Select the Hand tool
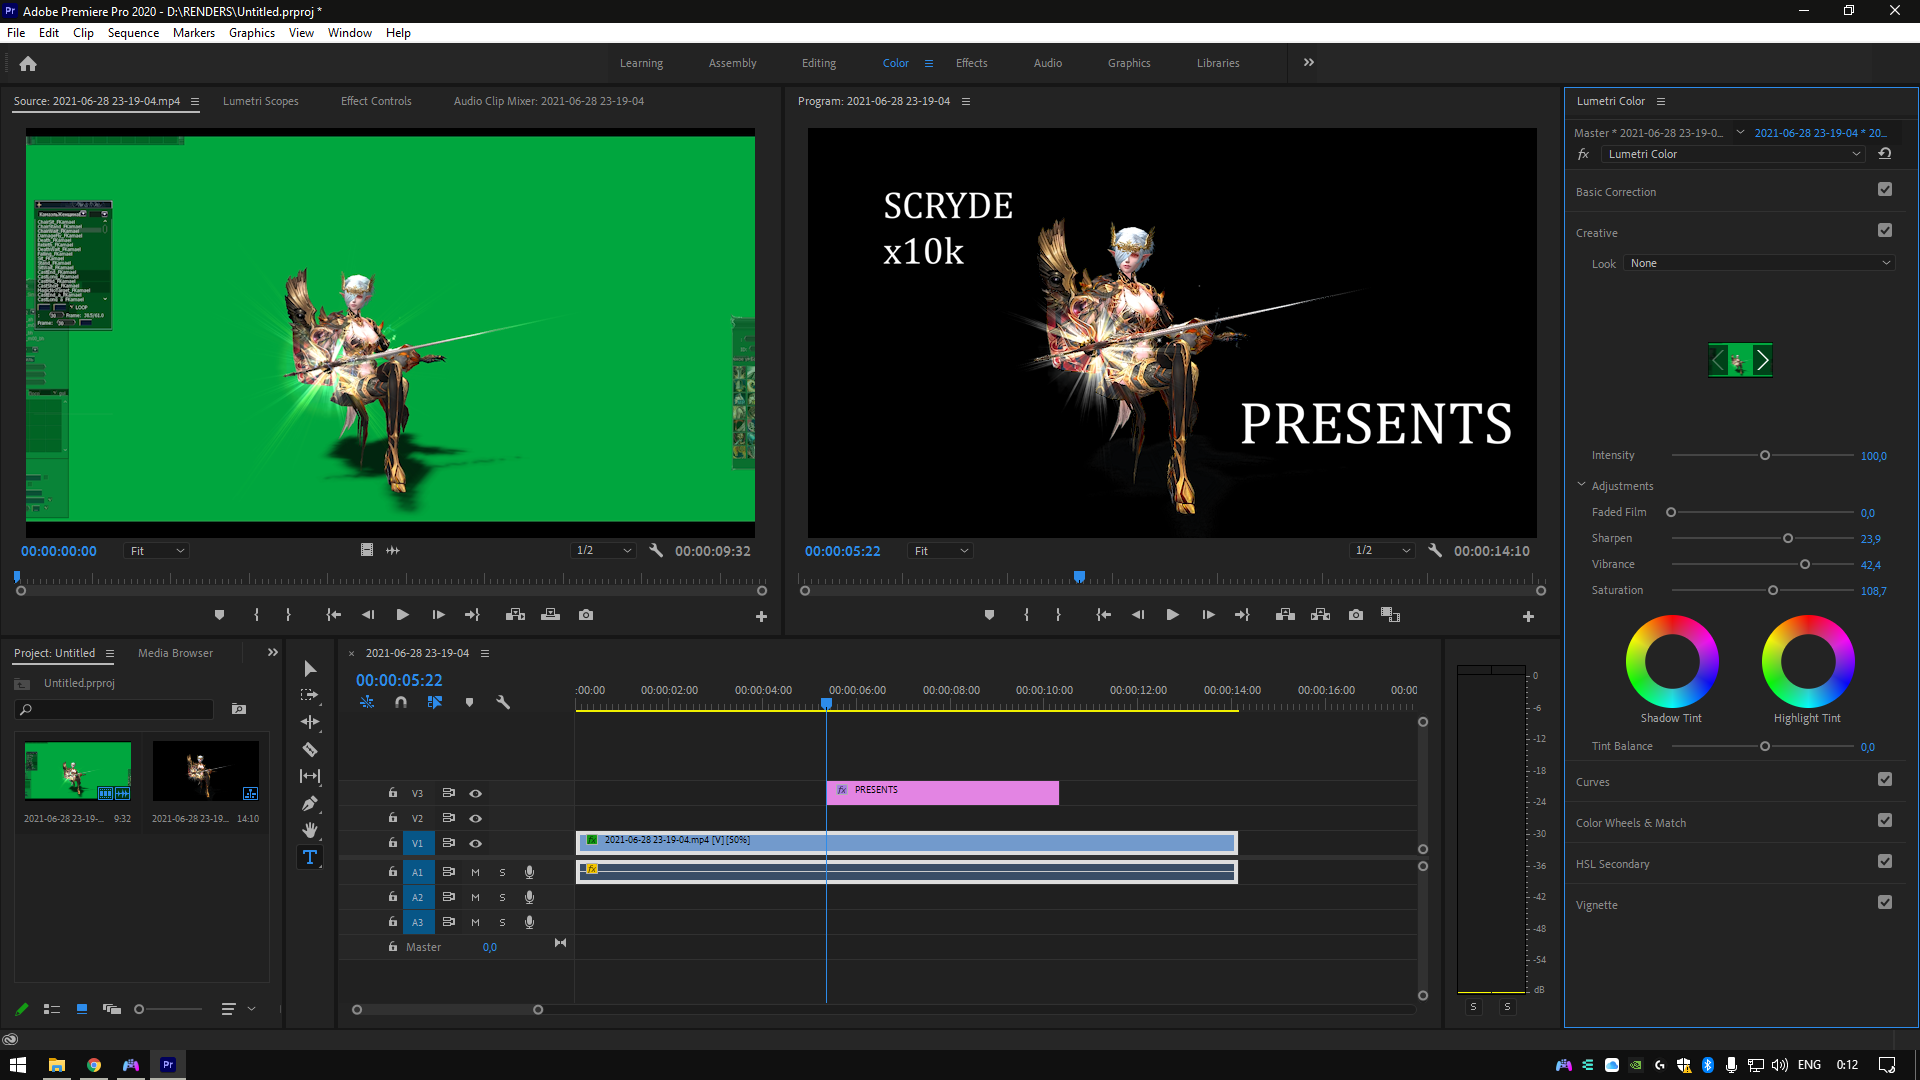The height and width of the screenshot is (1080, 1920). click(x=310, y=830)
